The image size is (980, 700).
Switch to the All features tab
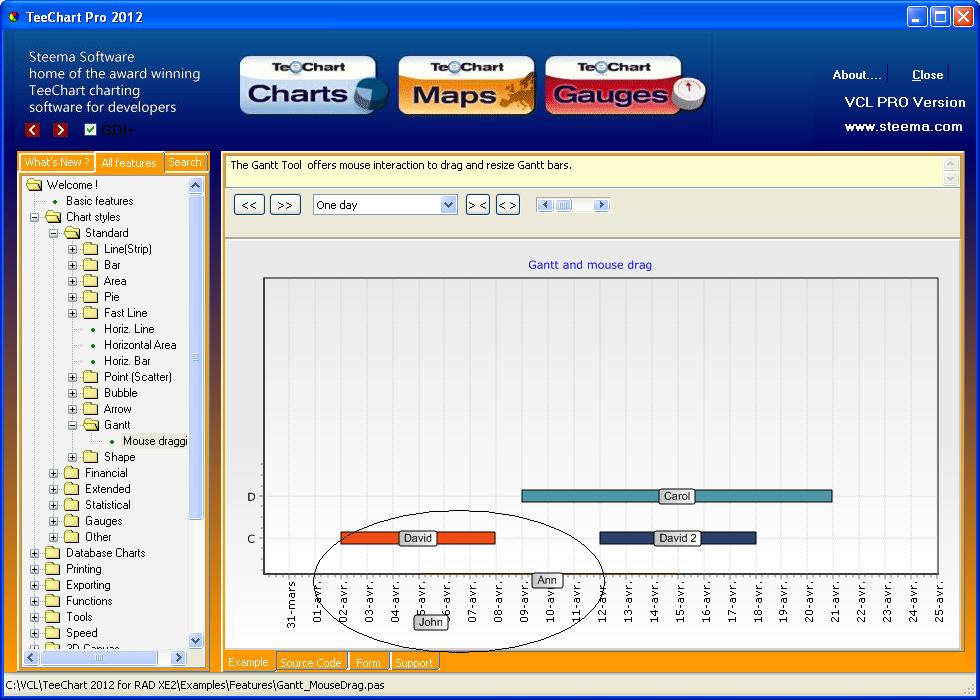click(x=129, y=162)
